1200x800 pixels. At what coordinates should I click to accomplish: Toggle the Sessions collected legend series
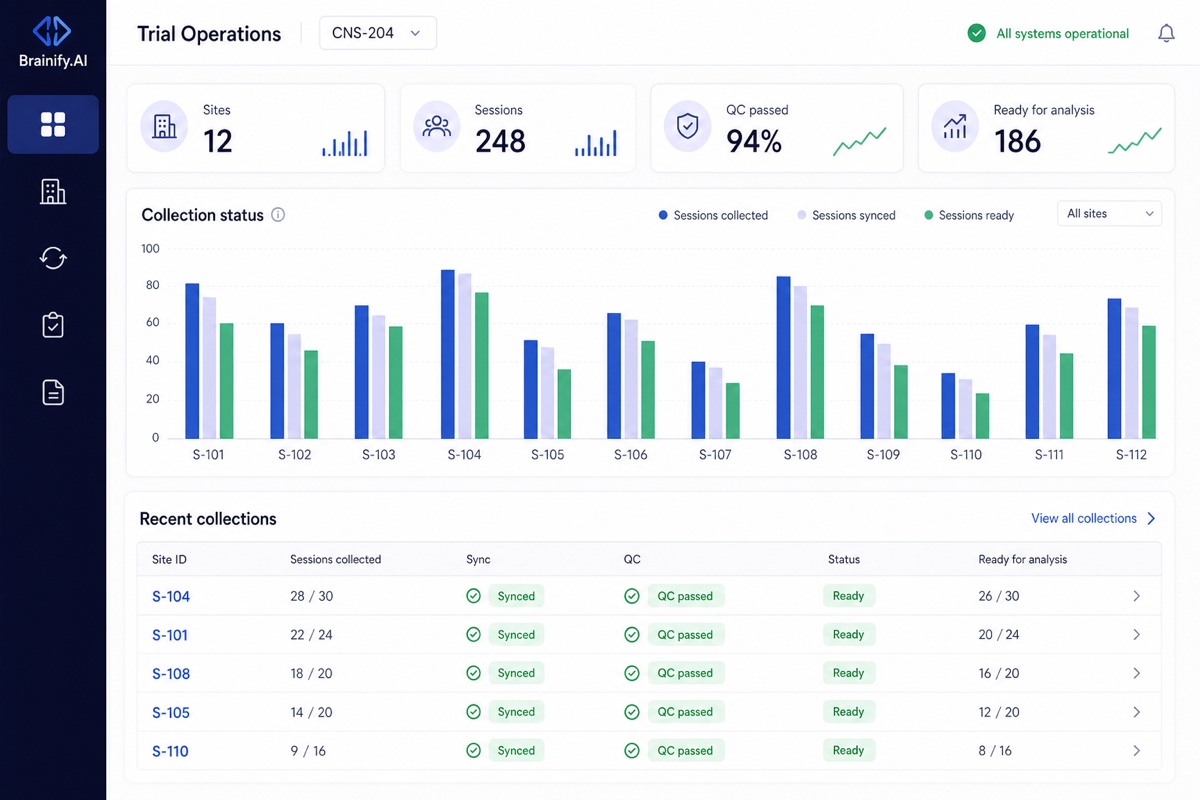coord(713,215)
